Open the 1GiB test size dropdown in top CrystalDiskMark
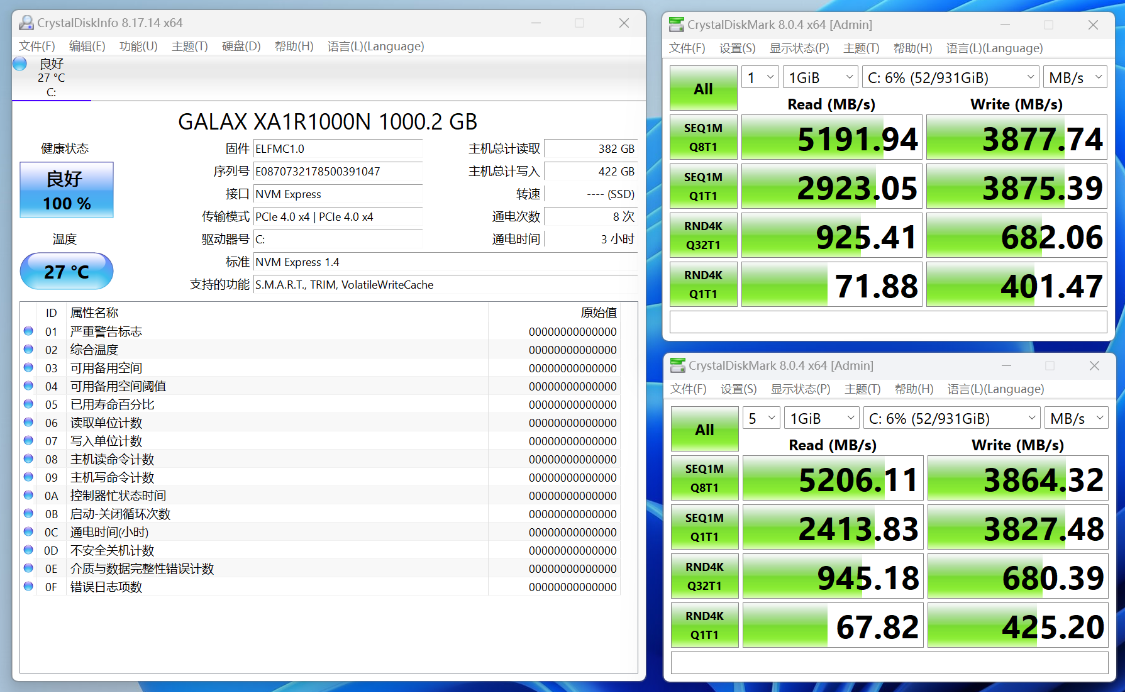The width and height of the screenshot is (1125, 692). coord(820,78)
